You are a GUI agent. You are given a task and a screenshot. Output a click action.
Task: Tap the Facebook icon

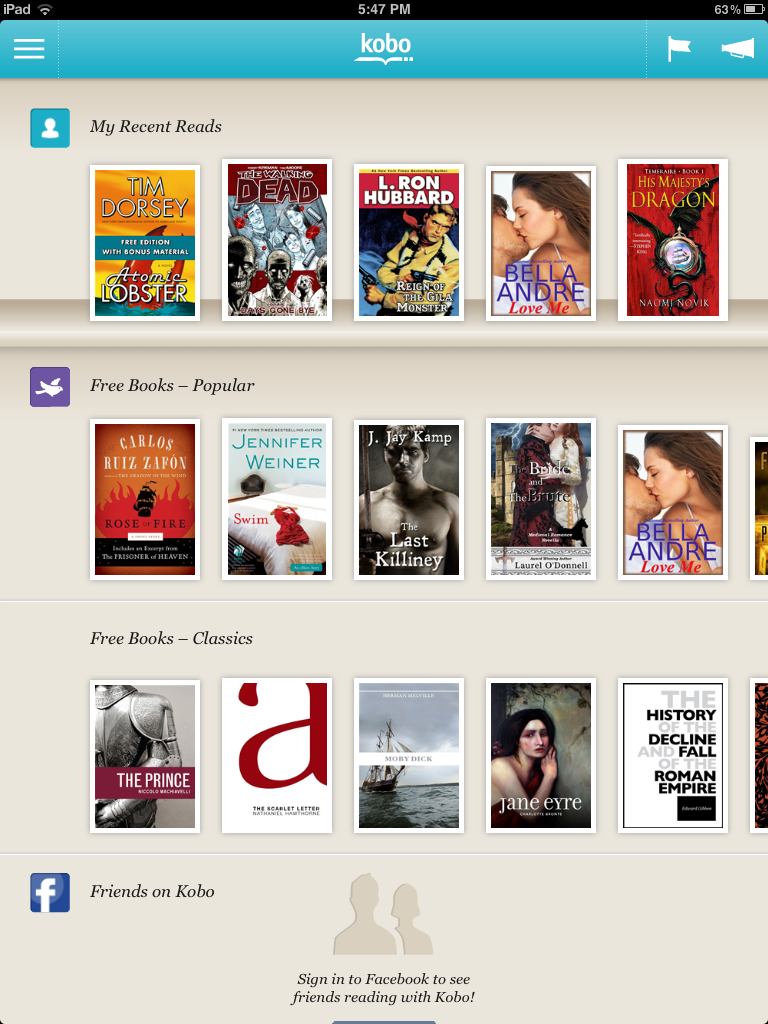click(50, 892)
